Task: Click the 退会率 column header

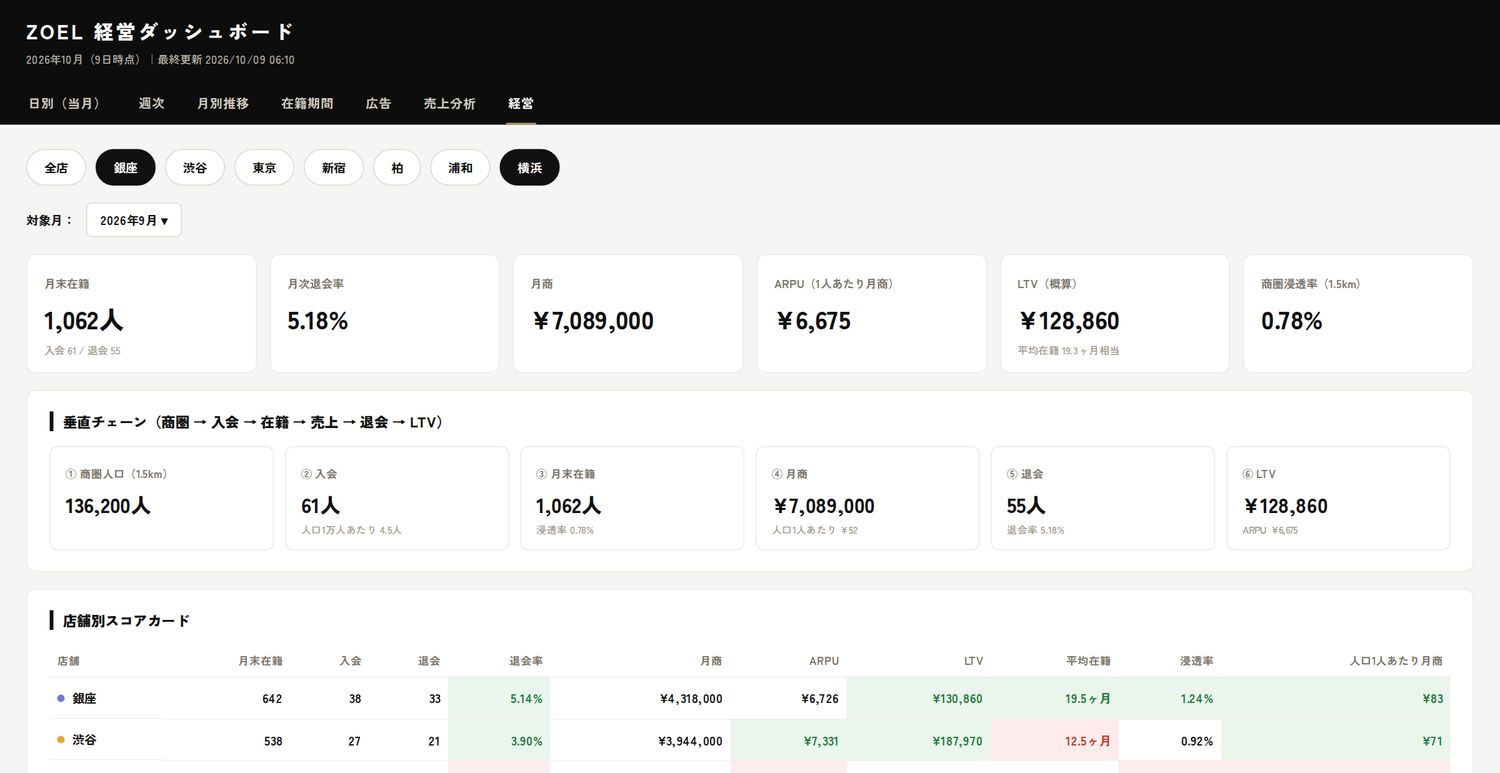Action: click(526, 661)
